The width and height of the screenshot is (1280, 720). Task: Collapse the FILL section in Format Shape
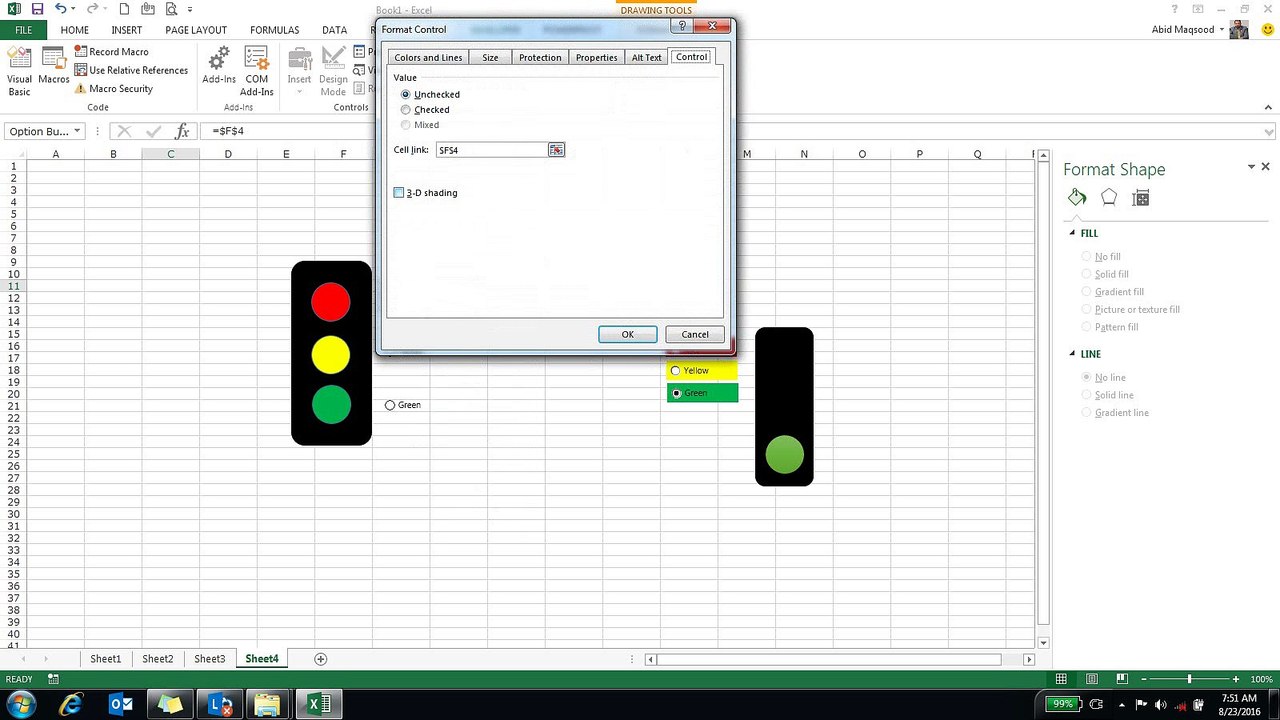(1073, 233)
